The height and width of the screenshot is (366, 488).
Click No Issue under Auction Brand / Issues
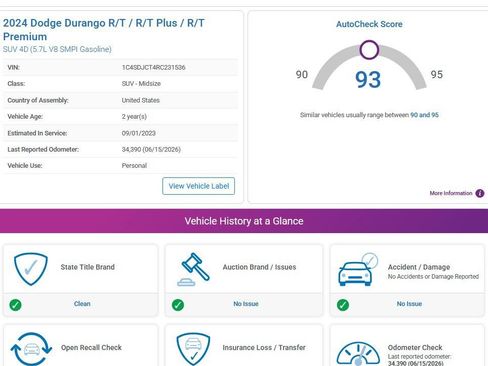click(246, 304)
